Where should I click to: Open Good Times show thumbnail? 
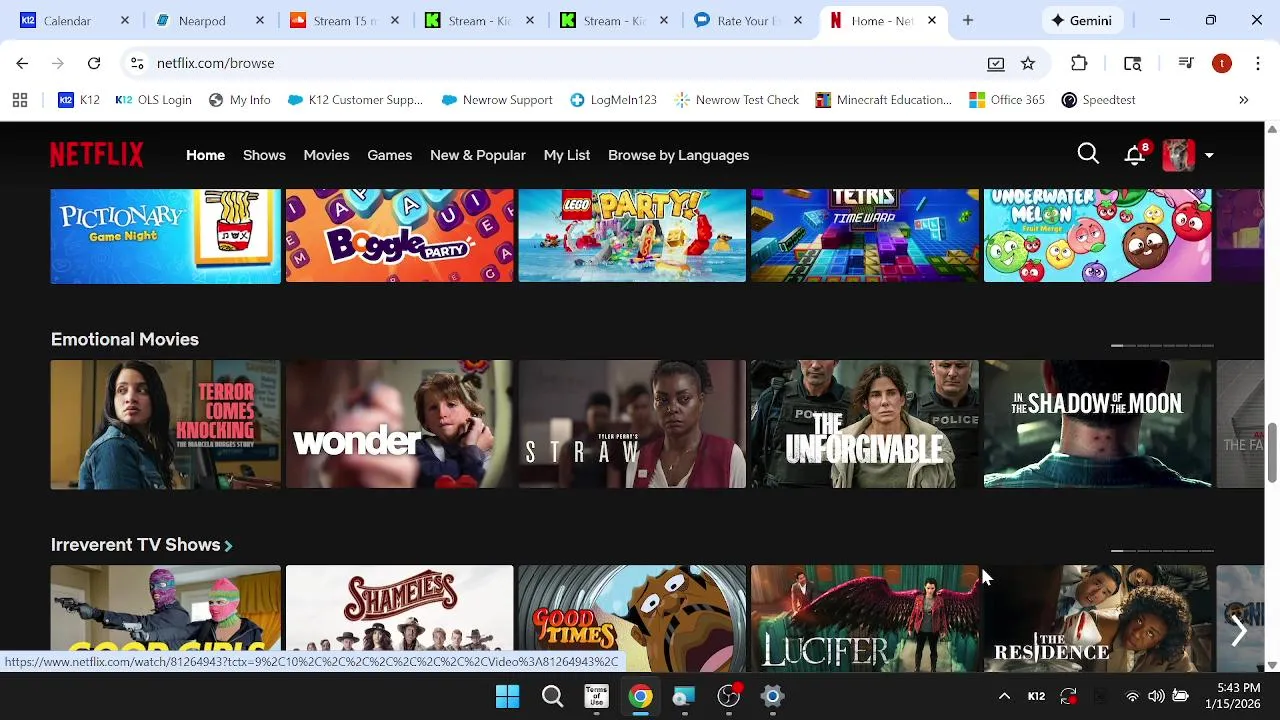point(632,616)
